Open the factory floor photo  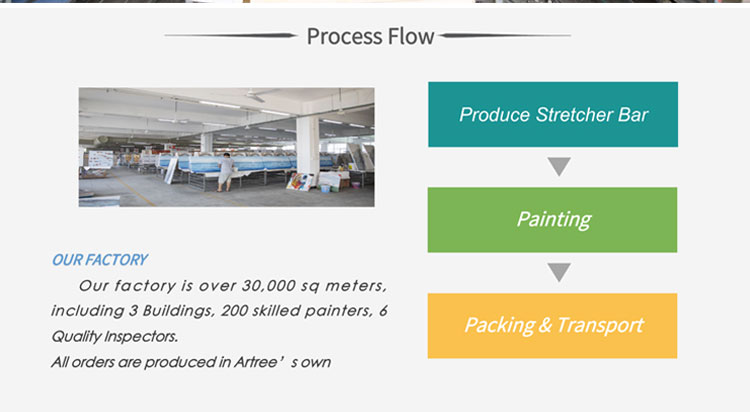[227, 147]
